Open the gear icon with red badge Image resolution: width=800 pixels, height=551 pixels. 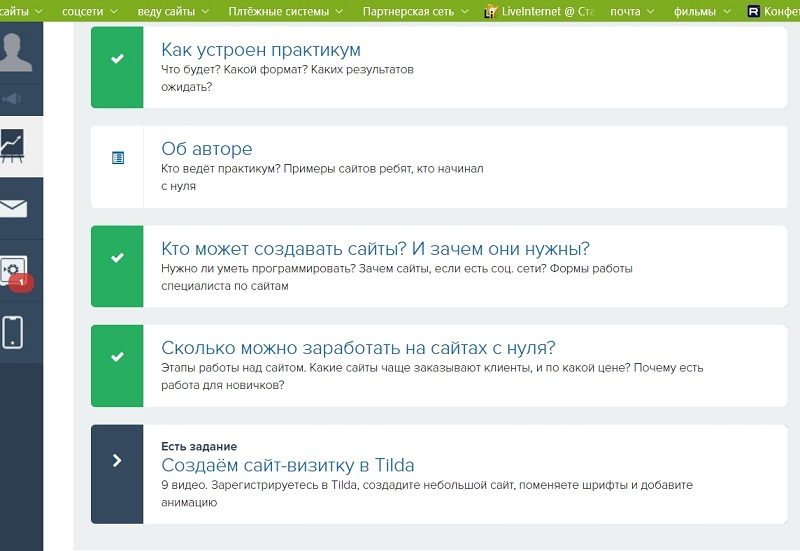tap(12, 270)
